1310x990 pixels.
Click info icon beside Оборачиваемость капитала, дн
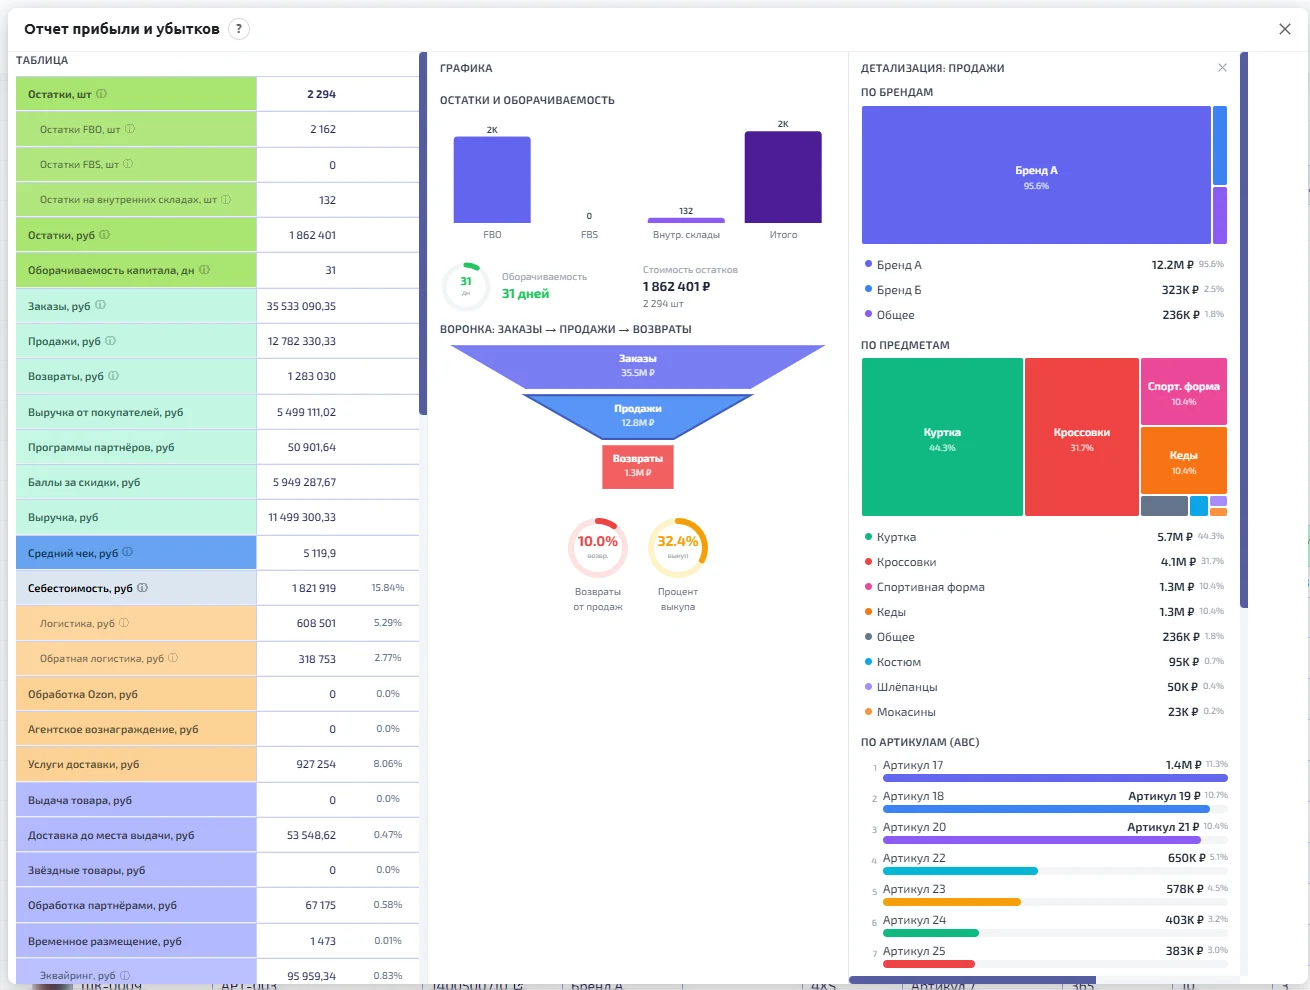[204, 270]
